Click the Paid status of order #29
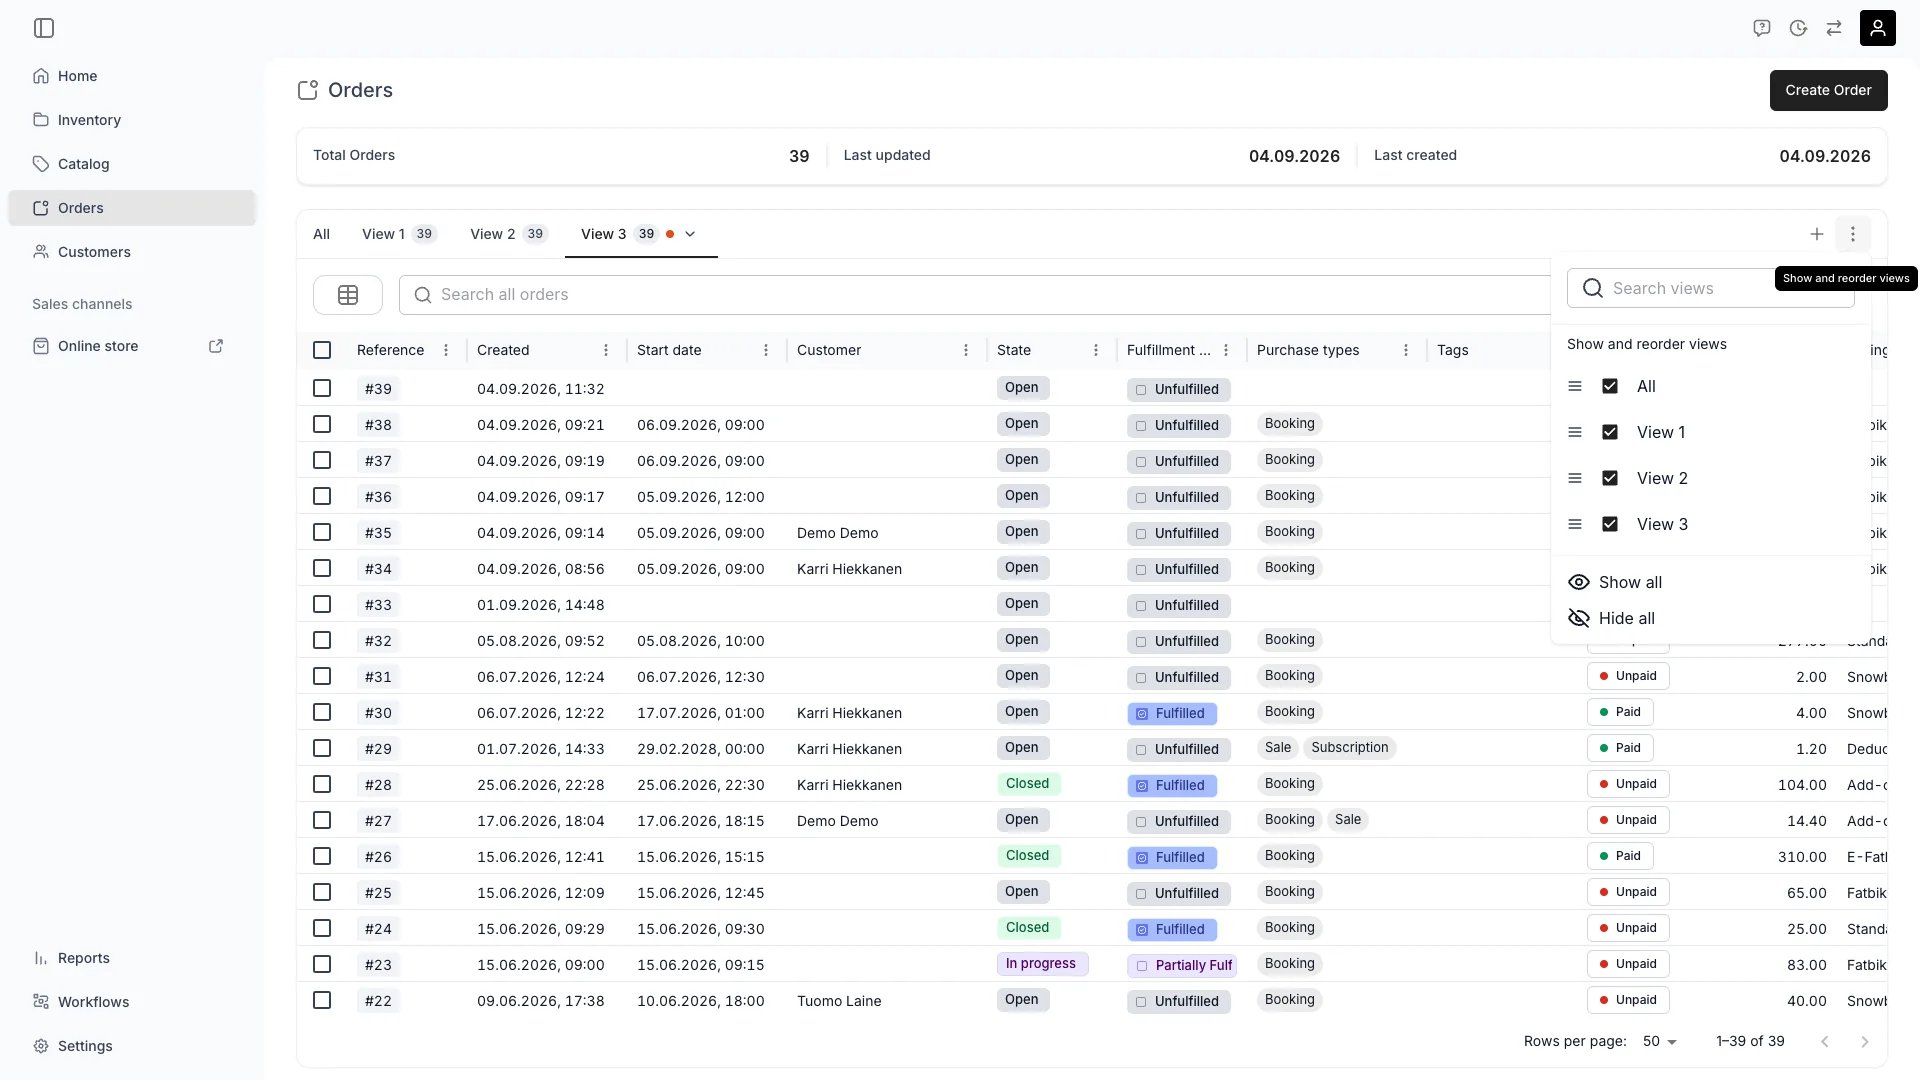1920x1080 pixels. point(1620,748)
